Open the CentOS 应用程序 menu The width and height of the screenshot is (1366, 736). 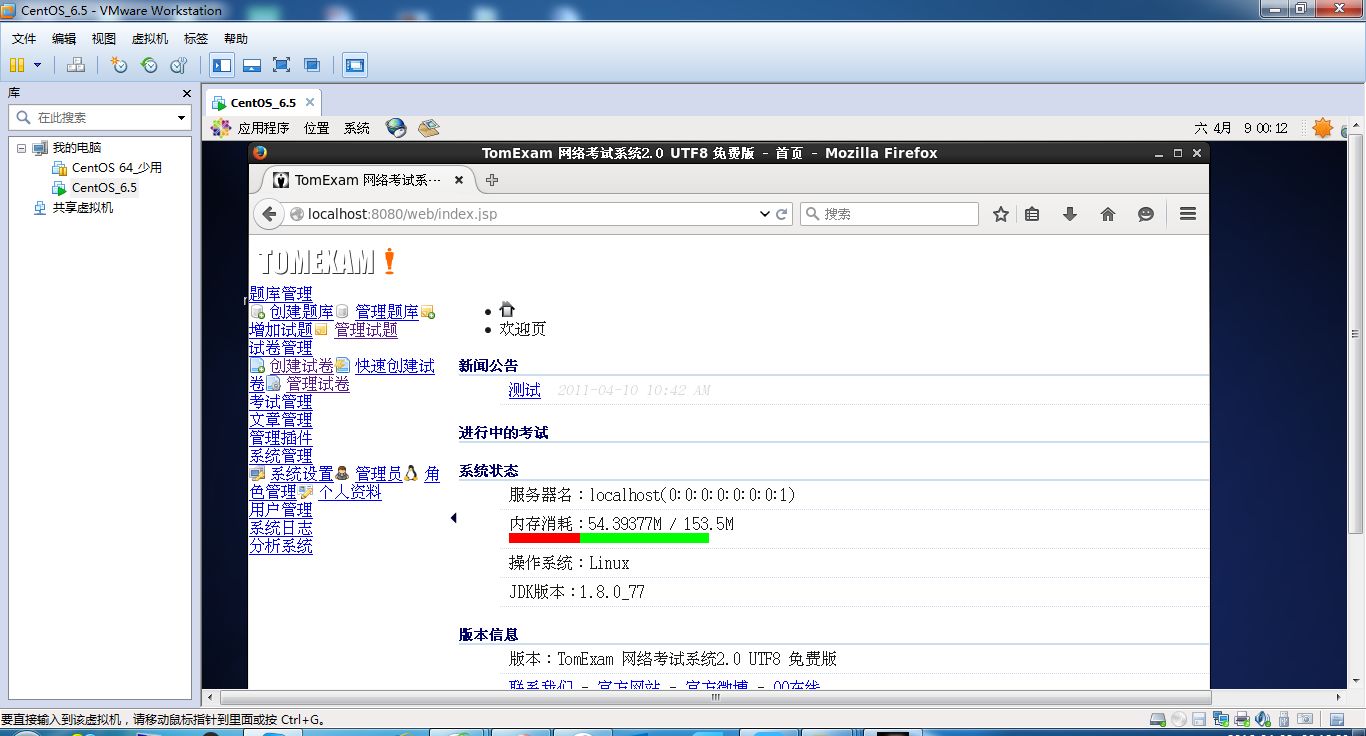tap(263, 128)
